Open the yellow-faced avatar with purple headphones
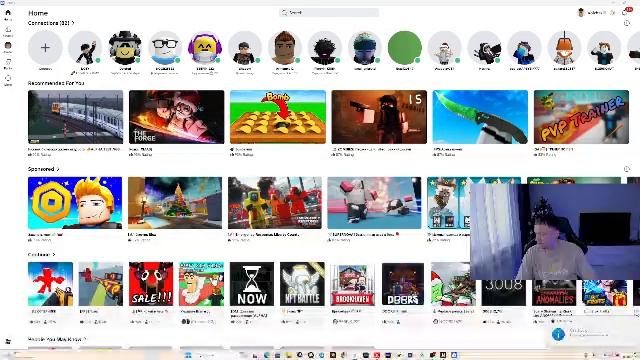The image size is (640, 360). (205, 48)
